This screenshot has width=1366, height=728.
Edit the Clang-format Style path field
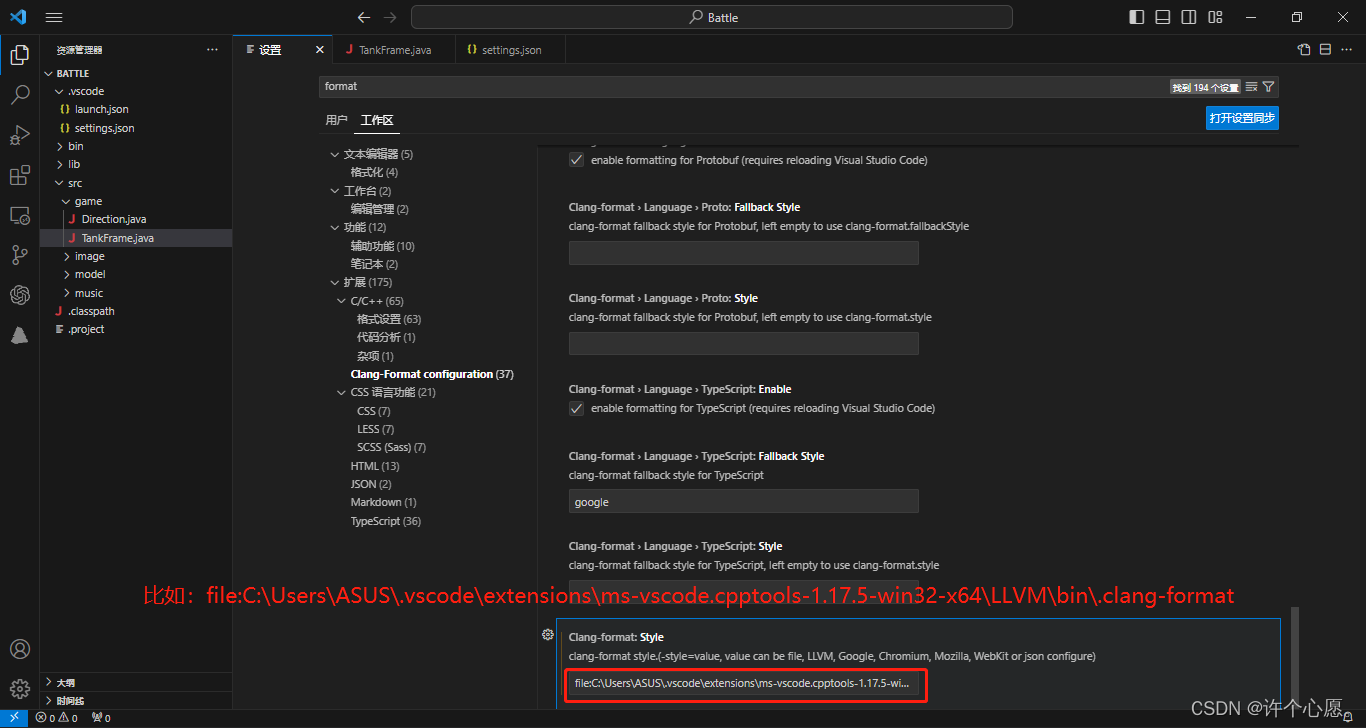[744, 683]
